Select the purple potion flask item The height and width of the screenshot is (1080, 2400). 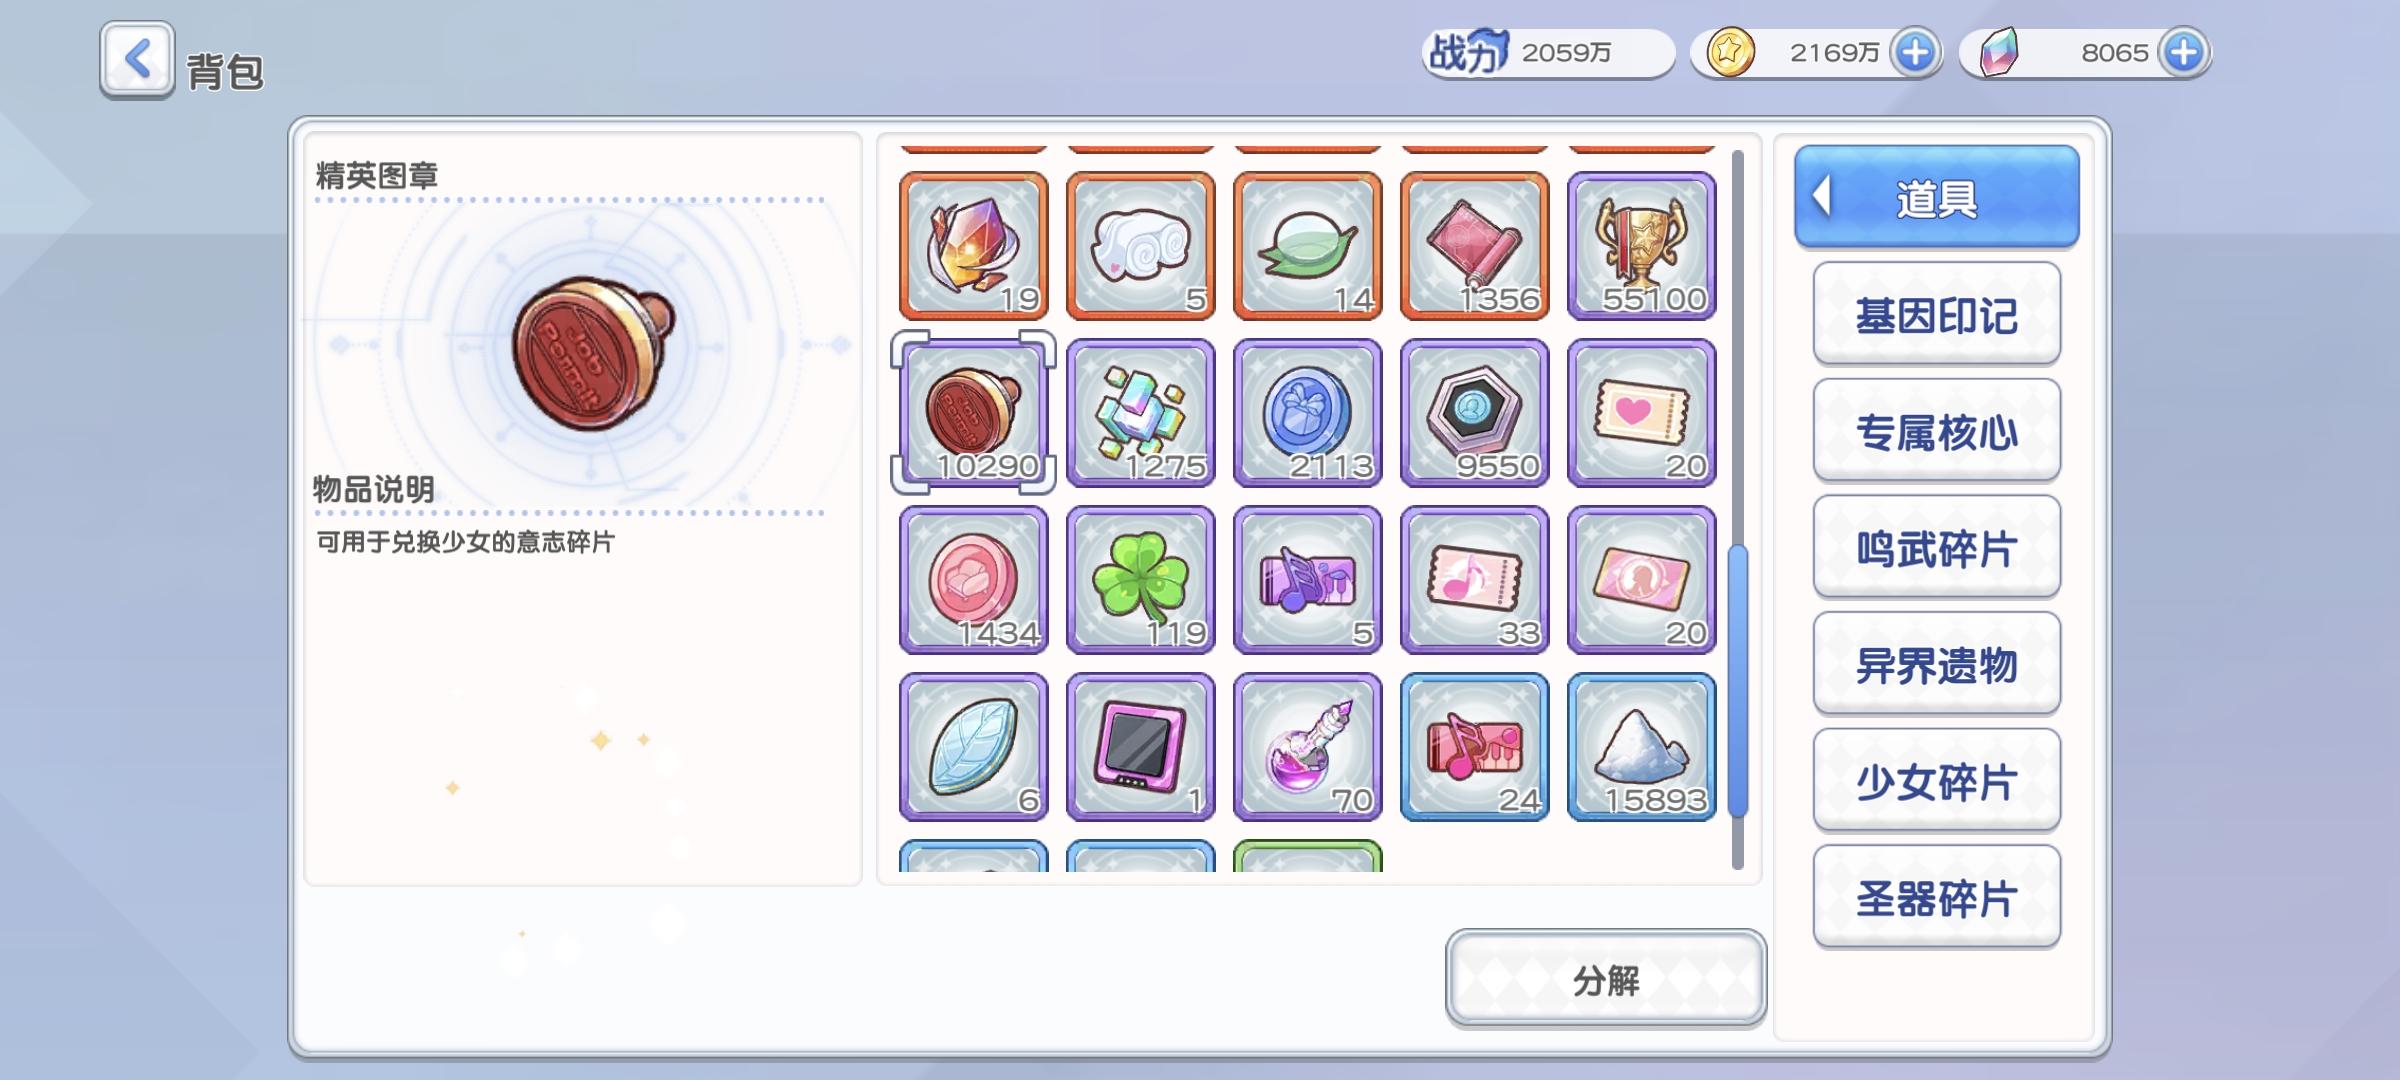coord(1307,747)
